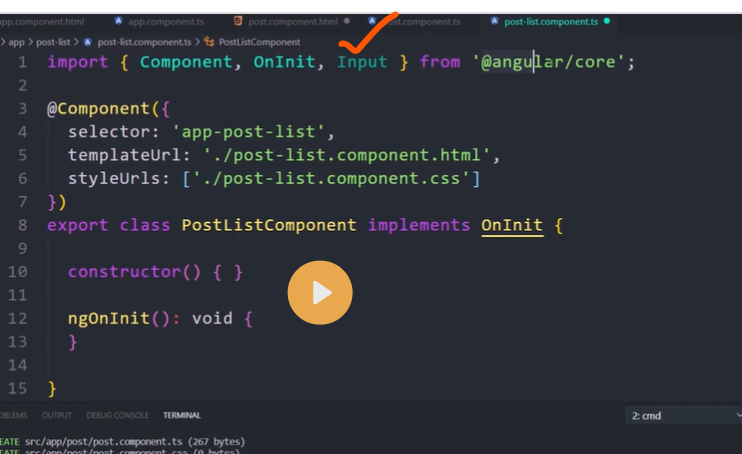This screenshot has width=742, height=454.
Task: Select the PostListComponent breadcrumb class icon
Action: click(x=208, y=42)
